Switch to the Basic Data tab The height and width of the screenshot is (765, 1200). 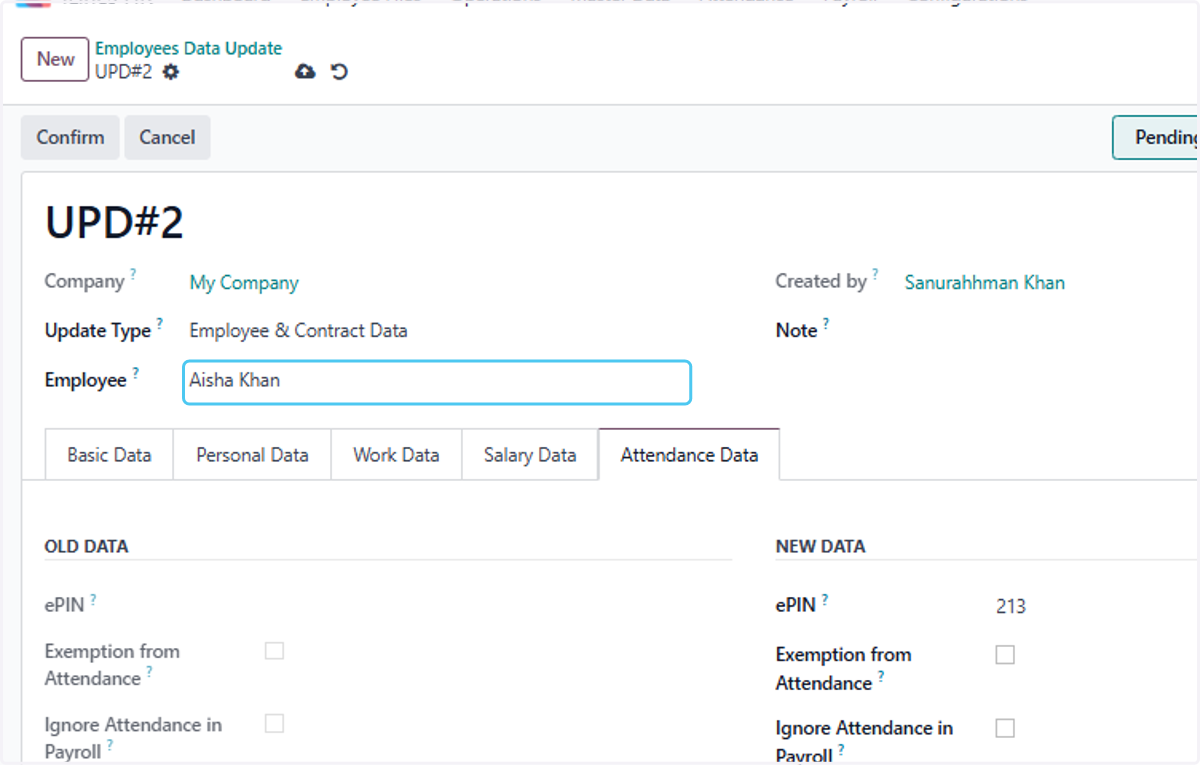coord(109,455)
